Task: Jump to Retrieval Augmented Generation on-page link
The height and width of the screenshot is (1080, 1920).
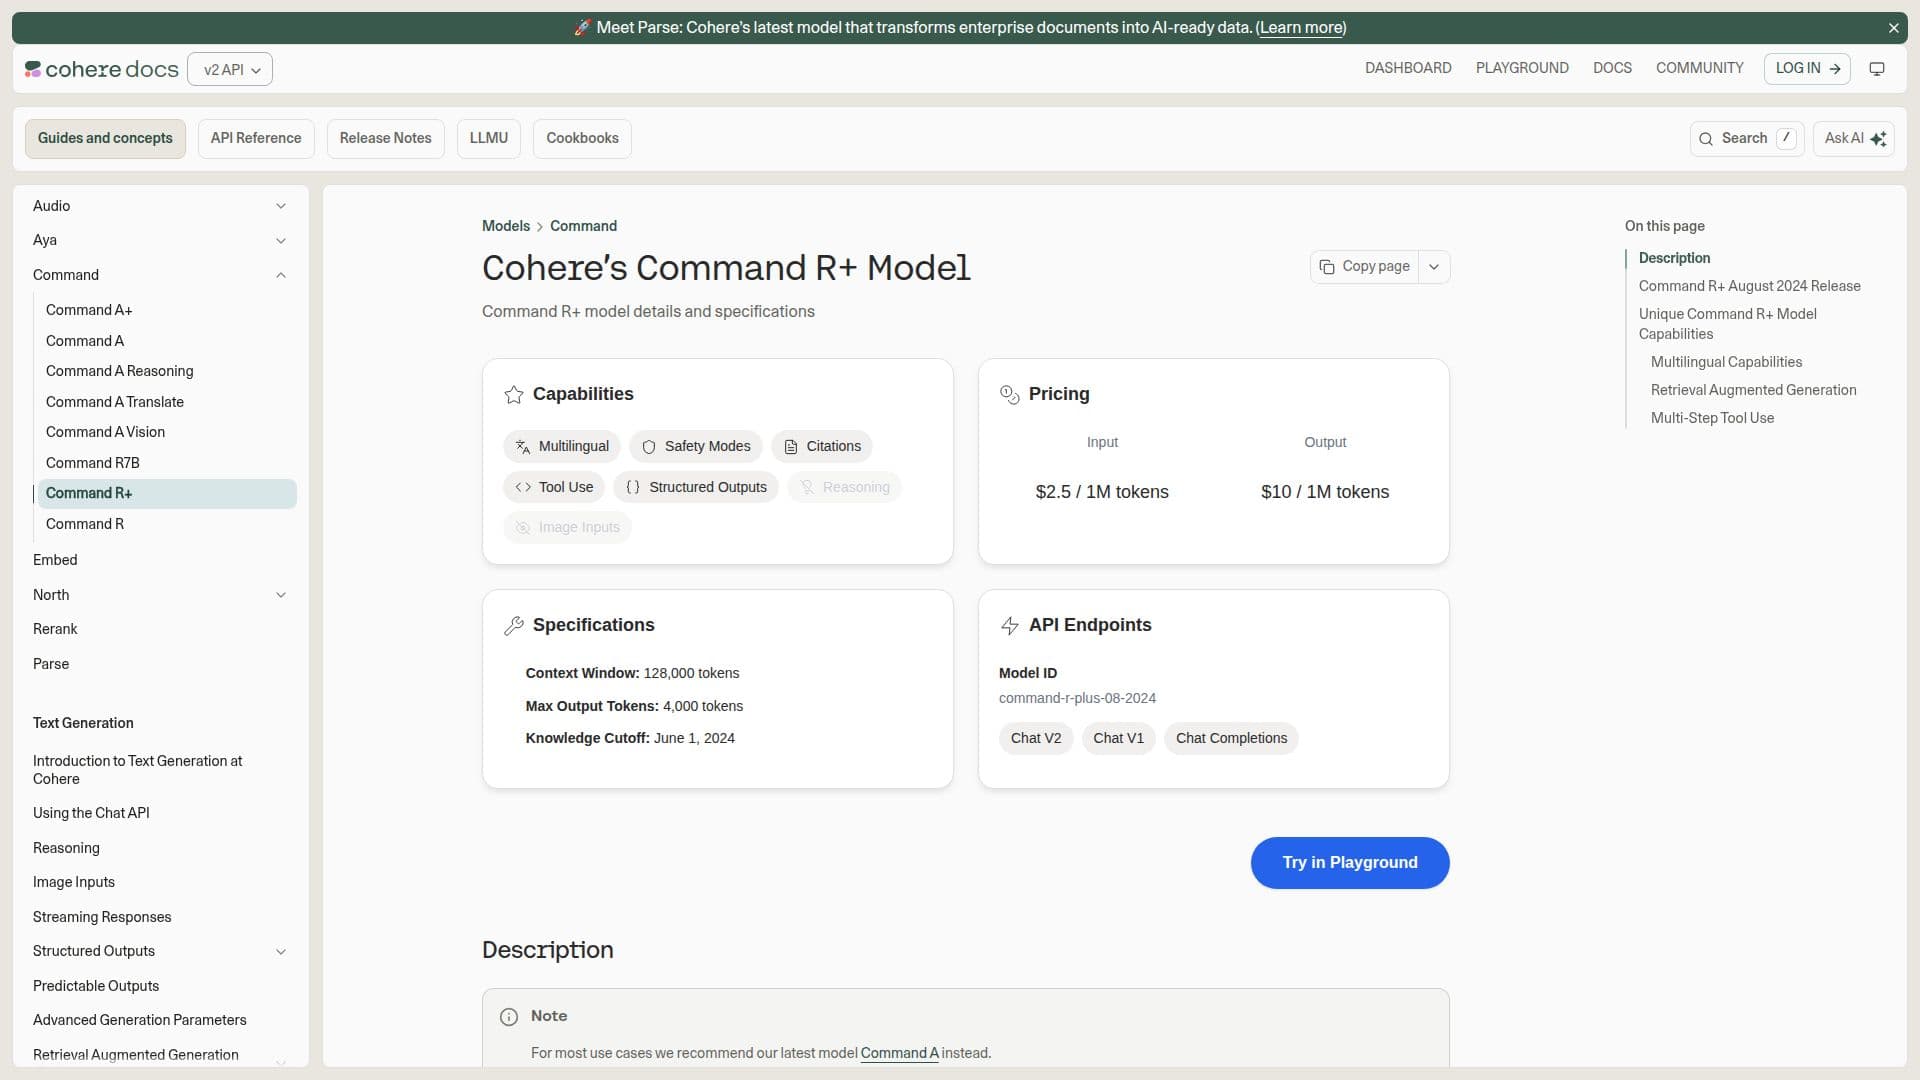Action: (x=1754, y=390)
